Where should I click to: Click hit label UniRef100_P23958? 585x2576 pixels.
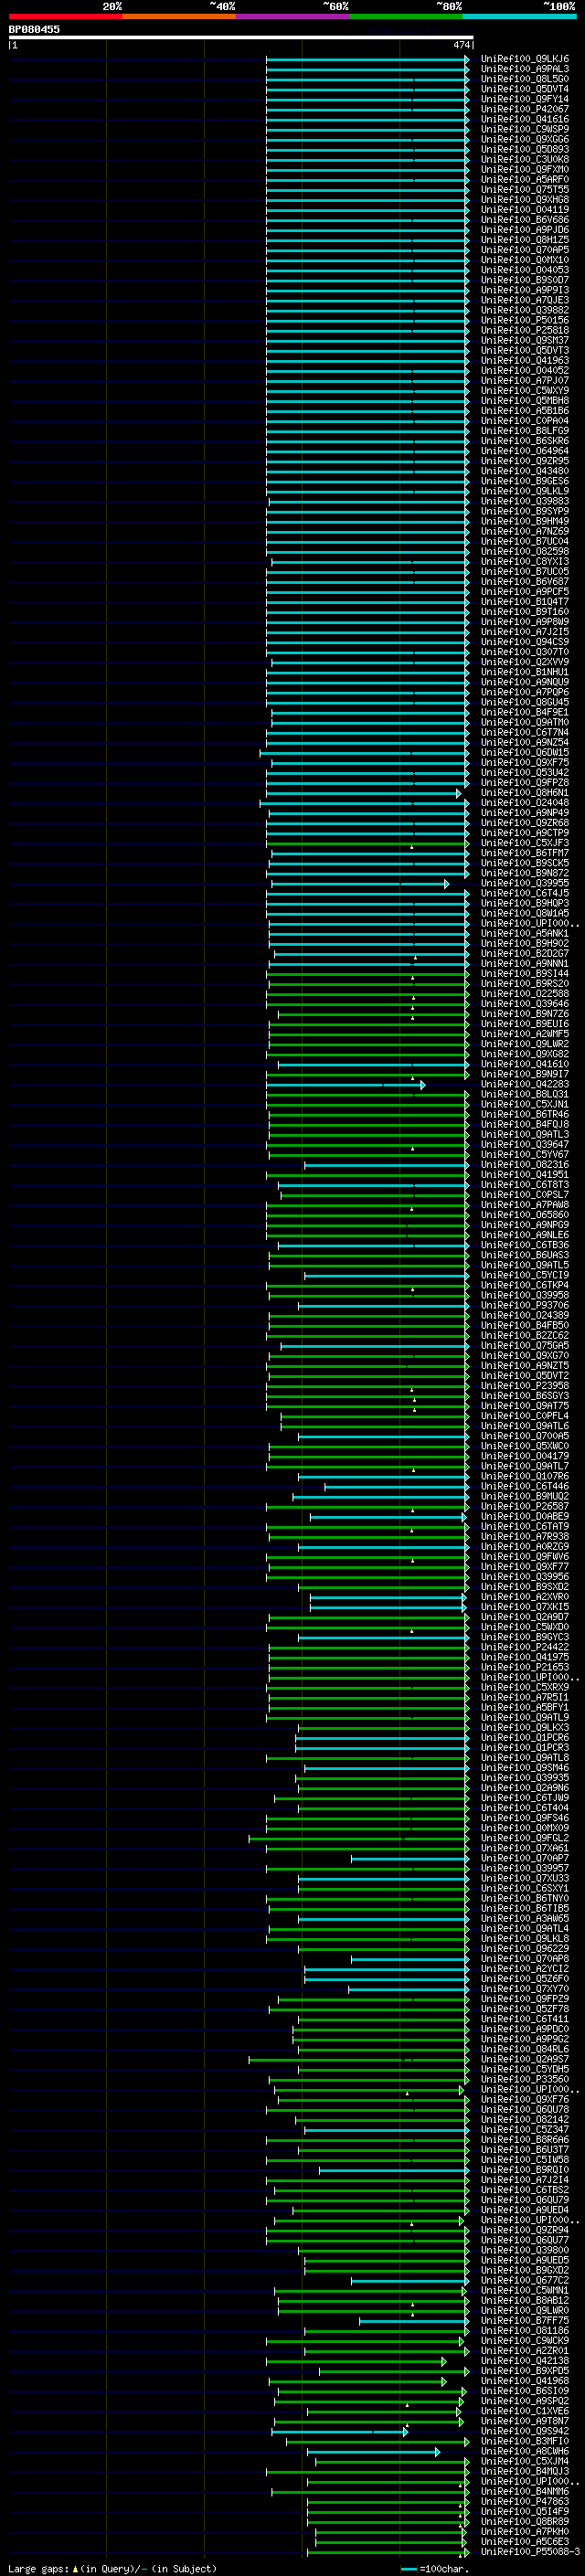tap(525, 1385)
